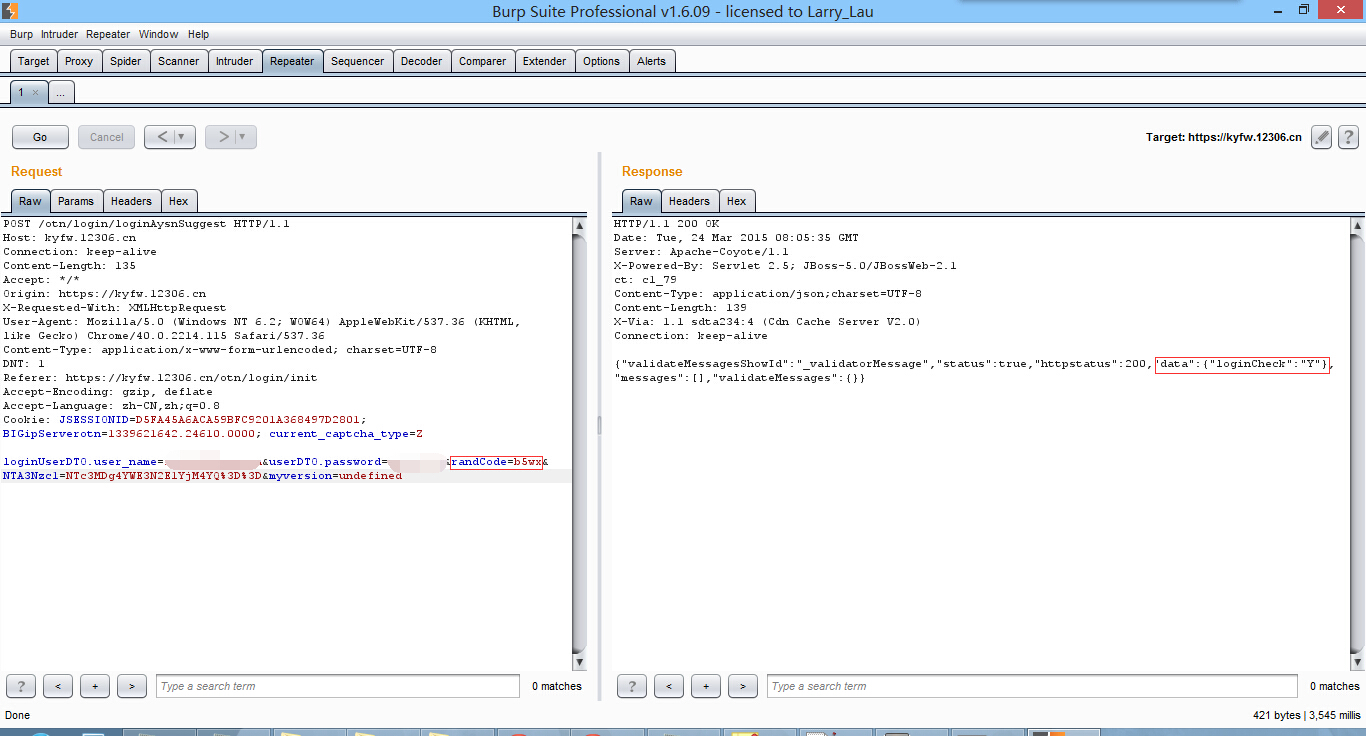Open the Repeater help question-mark icon
1366x736 pixels.
(1348, 137)
